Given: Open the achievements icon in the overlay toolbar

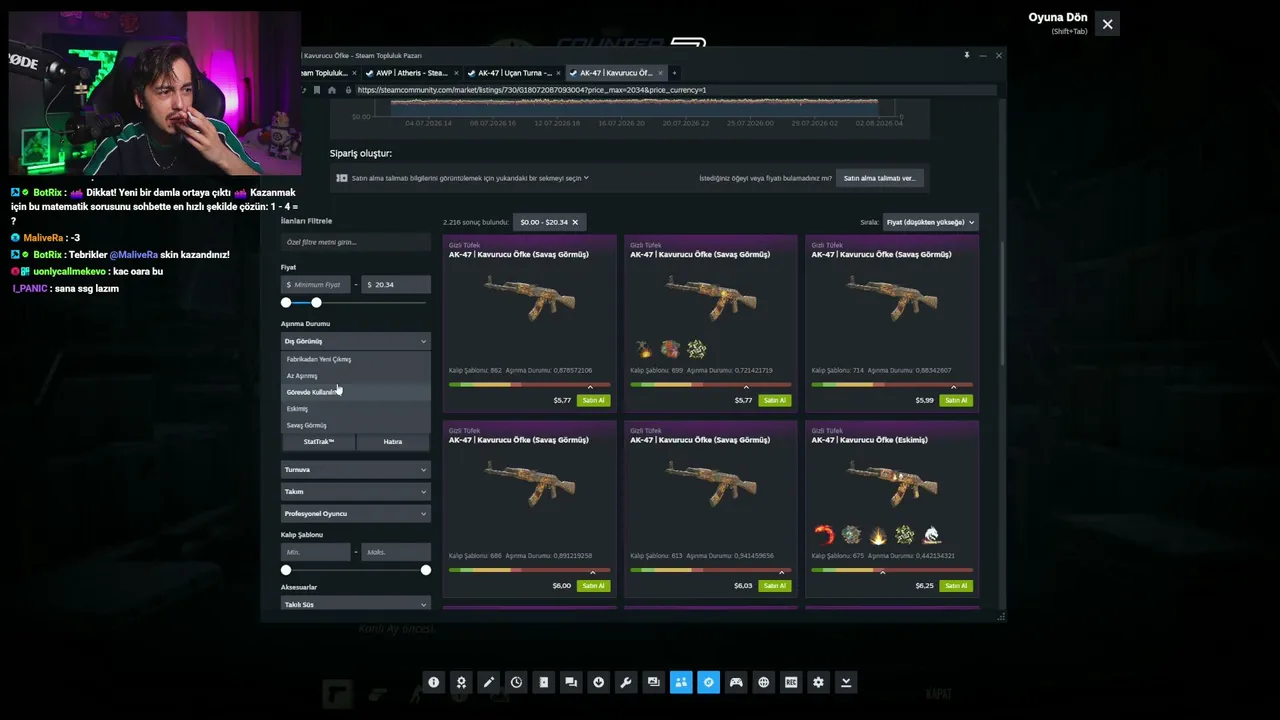Looking at the screenshot, I should point(461,682).
